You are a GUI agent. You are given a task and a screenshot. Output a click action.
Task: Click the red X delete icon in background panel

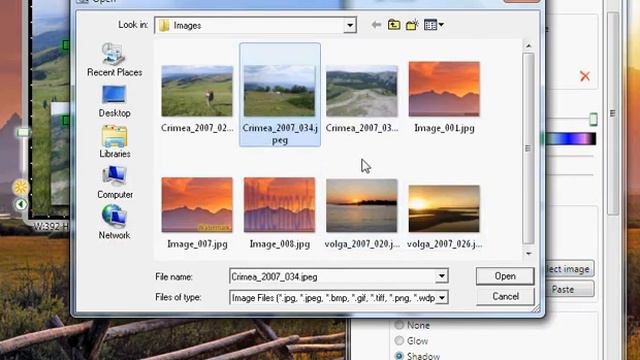(585, 76)
